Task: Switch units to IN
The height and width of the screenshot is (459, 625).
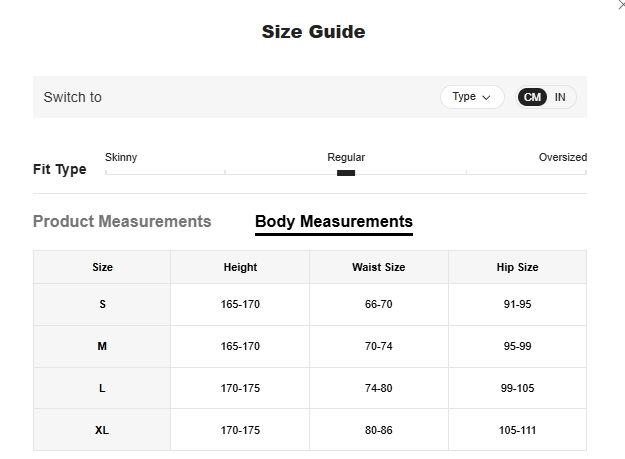Action: click(560, 97)
